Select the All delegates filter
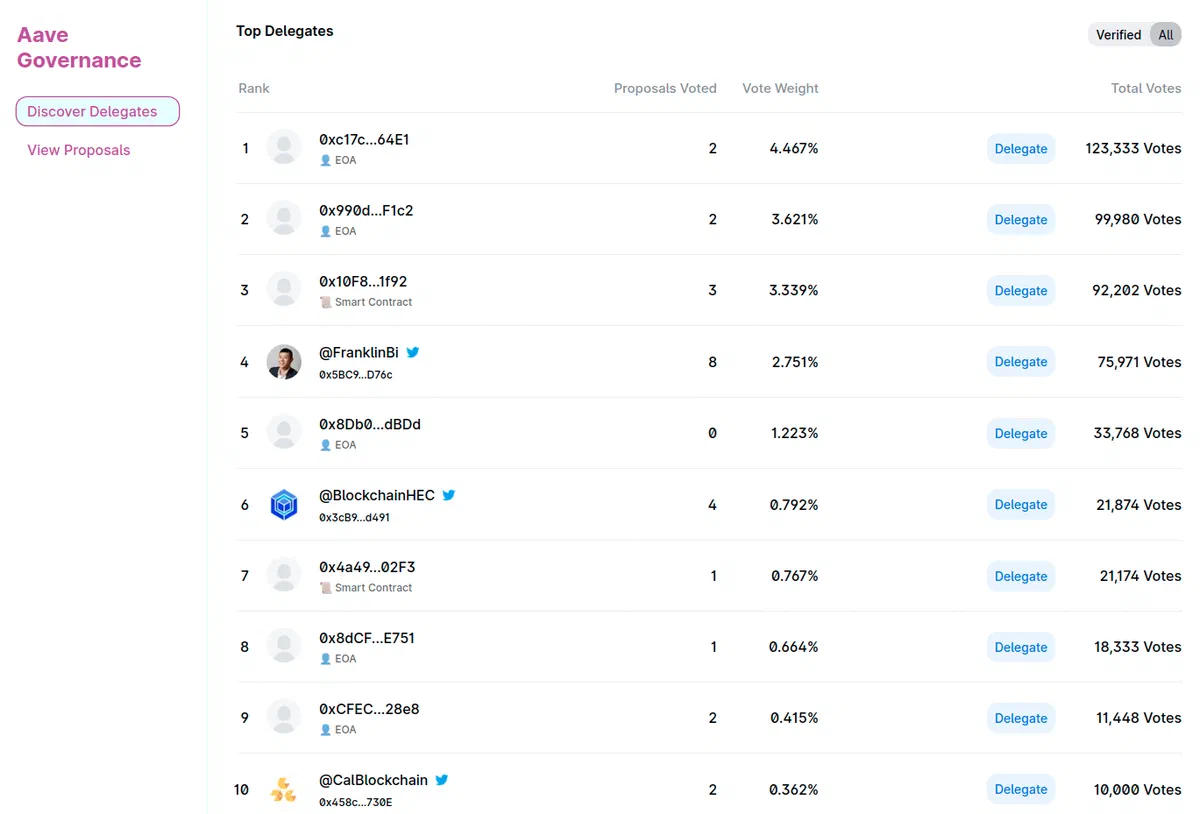 tap(1166, 35)
